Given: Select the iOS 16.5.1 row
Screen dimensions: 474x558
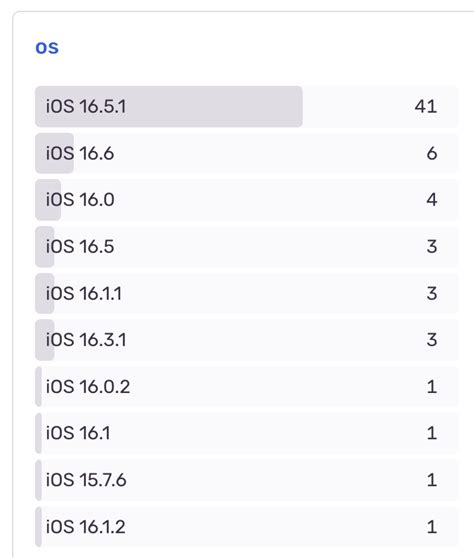Looking at the screenshot, I should click(247, 106).
